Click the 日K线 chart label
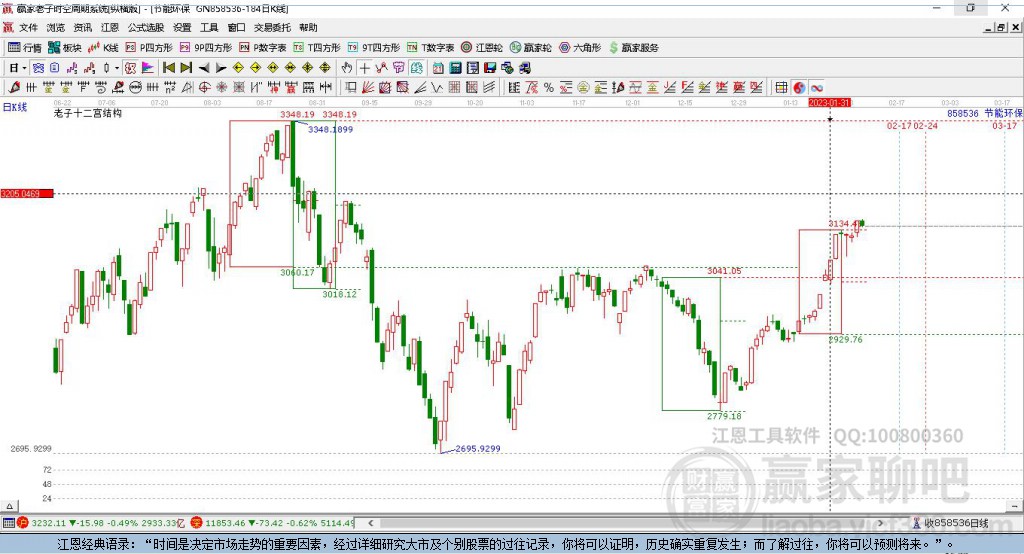The width and height of the screenshot is (1024, 554). (x=15, y=107)
